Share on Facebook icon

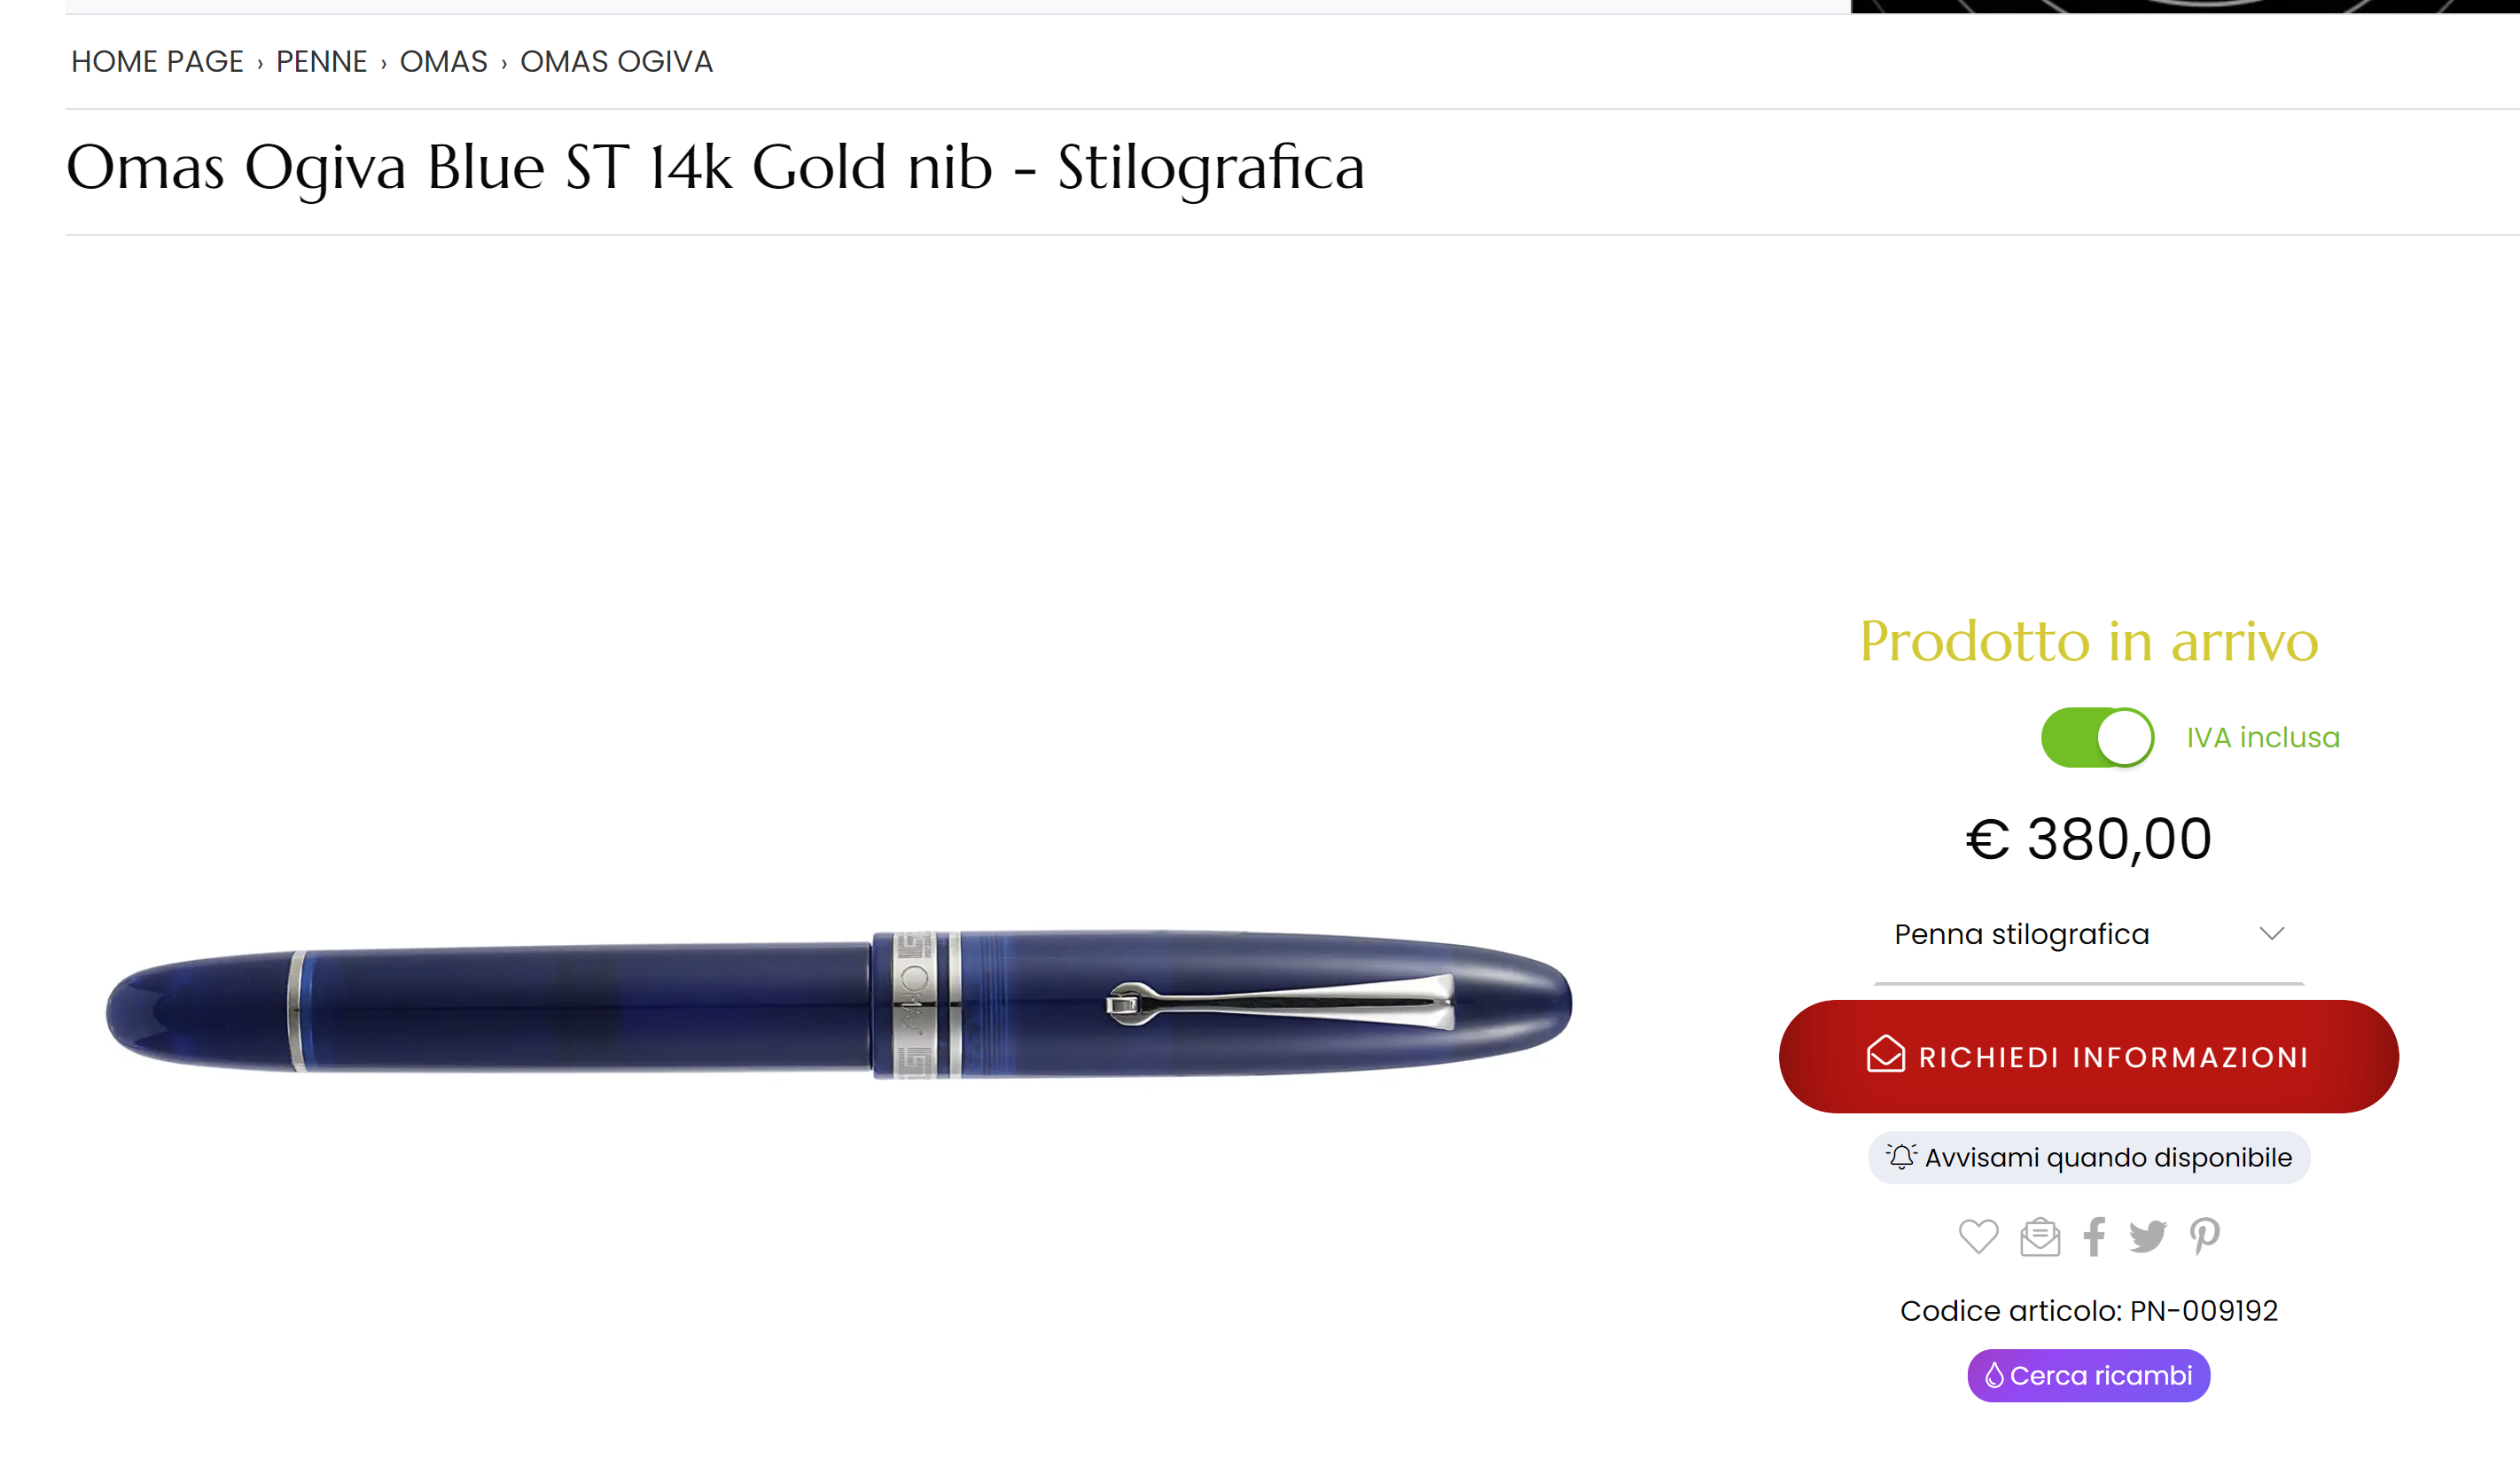click(x=2094, y=1237)
